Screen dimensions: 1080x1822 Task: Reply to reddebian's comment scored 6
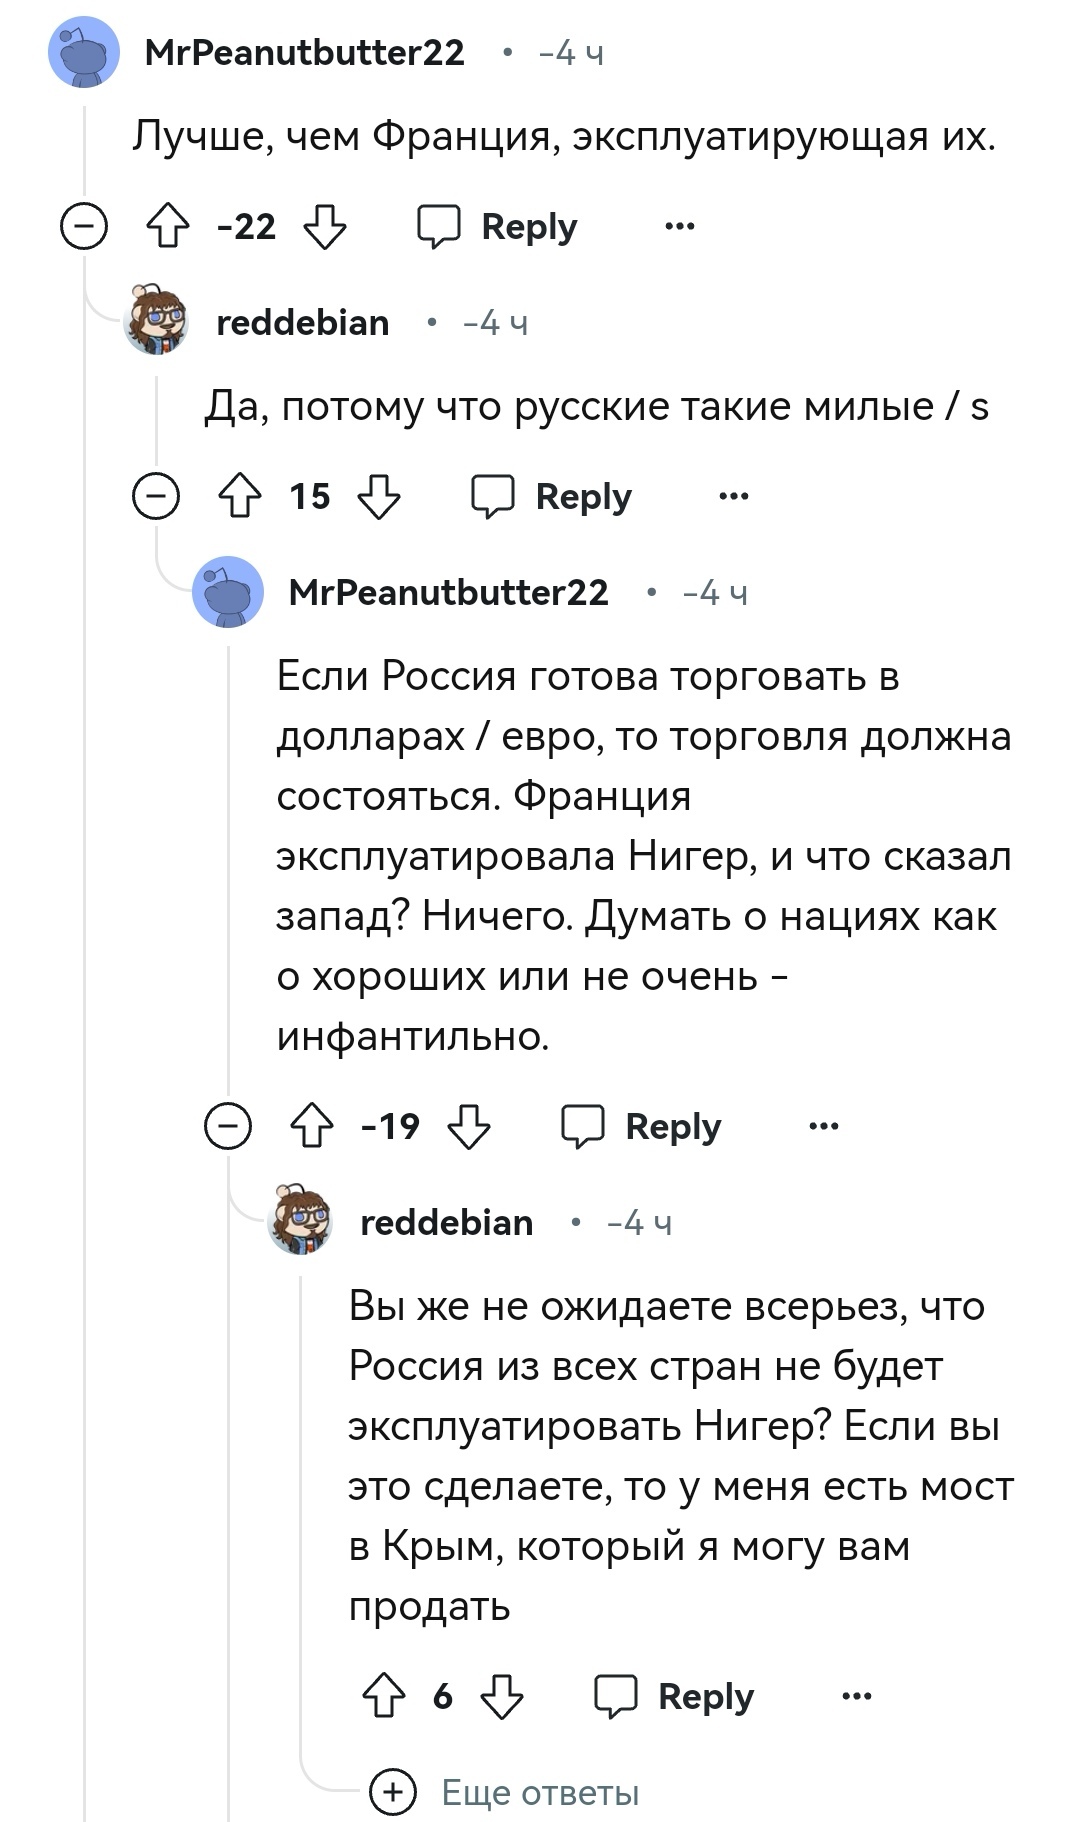pyautogui.click(x=674, y=1697)
